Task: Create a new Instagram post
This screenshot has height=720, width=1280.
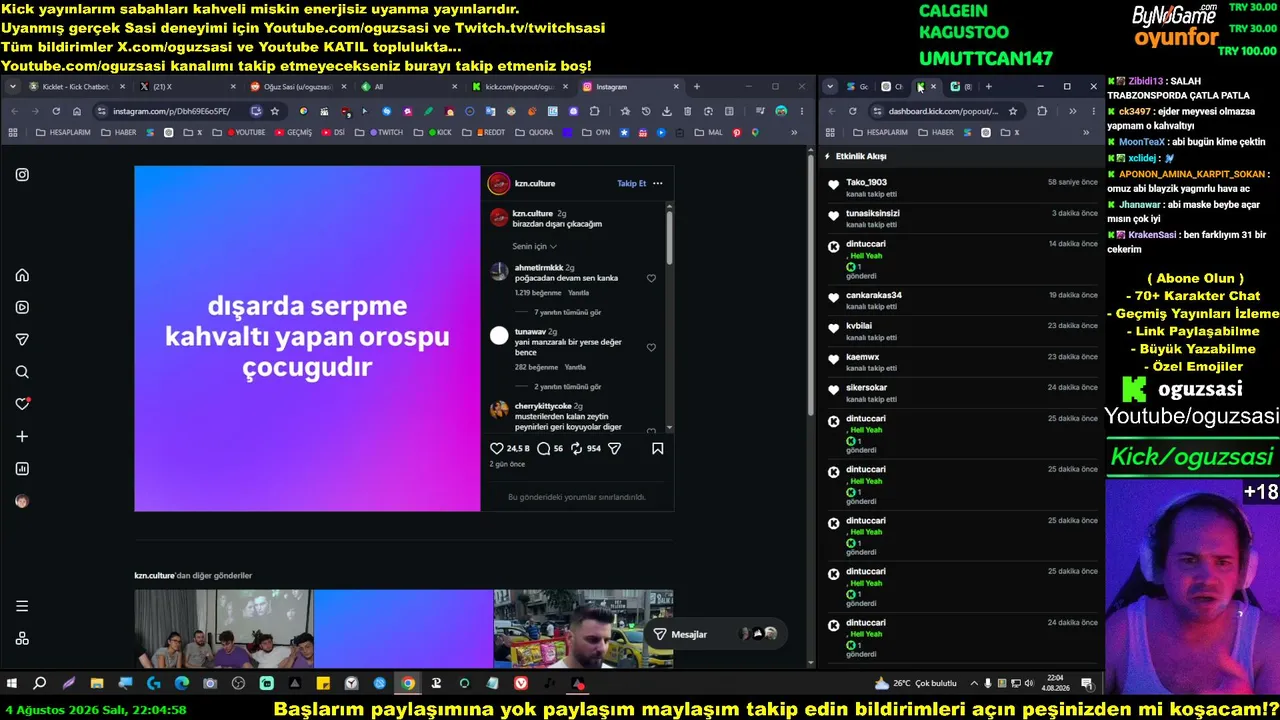Action: pos(22,436)
